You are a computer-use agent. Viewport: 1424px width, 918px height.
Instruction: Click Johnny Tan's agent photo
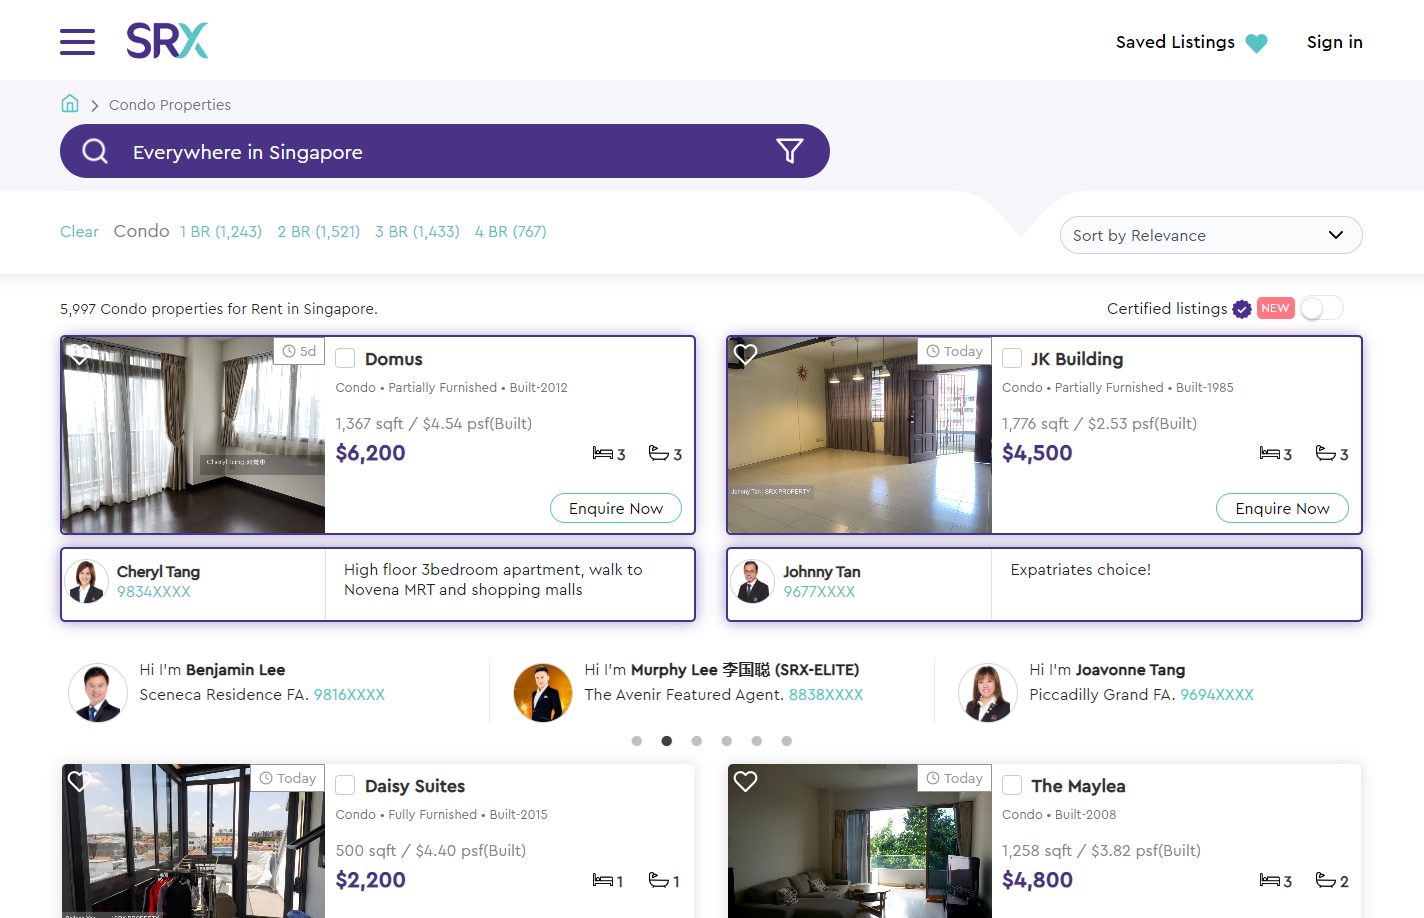pos(752,582)
